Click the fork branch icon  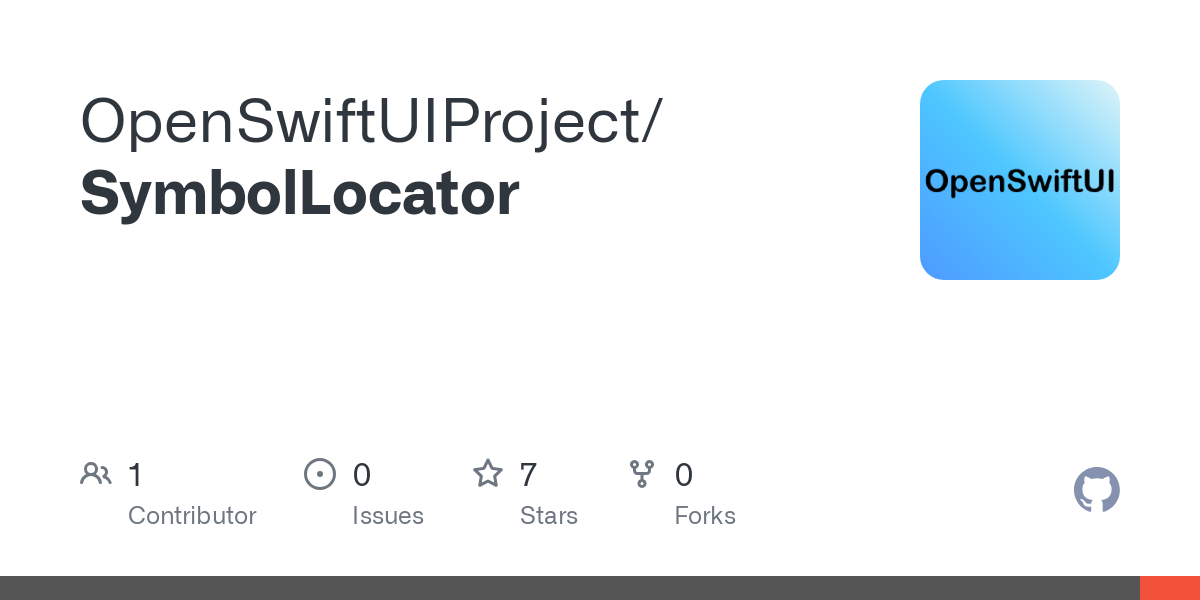coord(642,474)
